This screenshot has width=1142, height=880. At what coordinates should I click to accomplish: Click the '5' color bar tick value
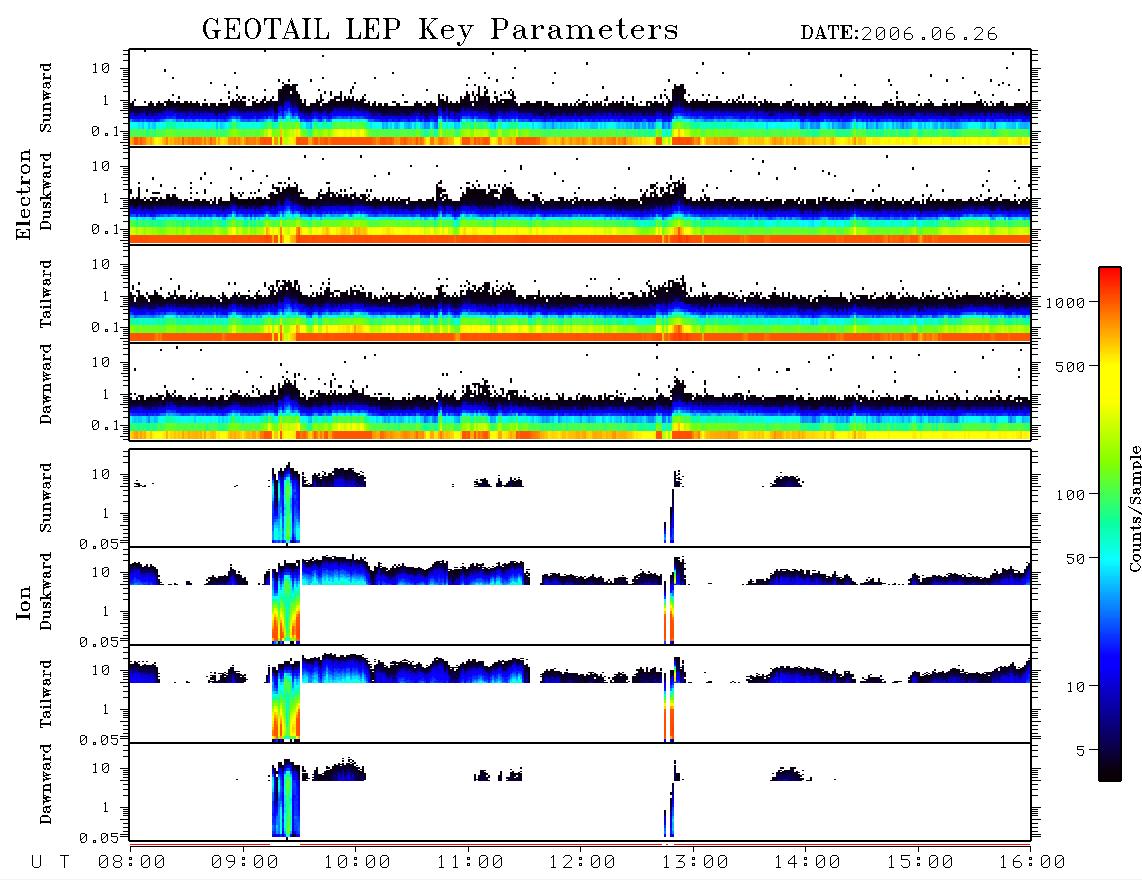[1081, 750]
